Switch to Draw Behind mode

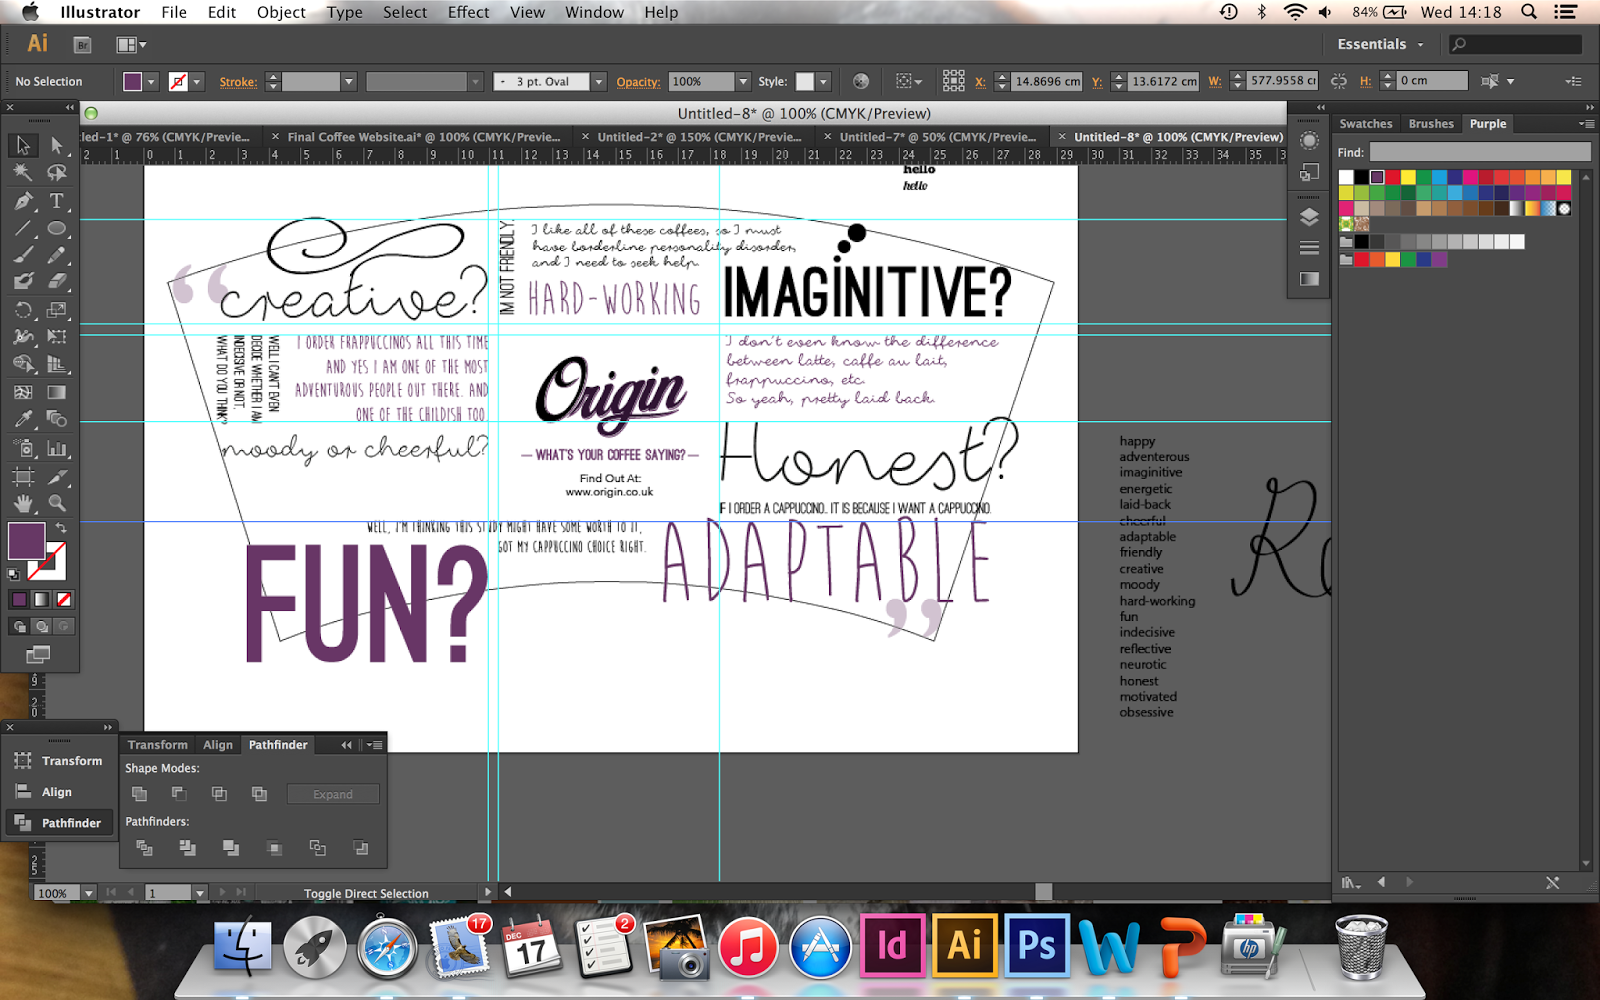click(41, 626)
